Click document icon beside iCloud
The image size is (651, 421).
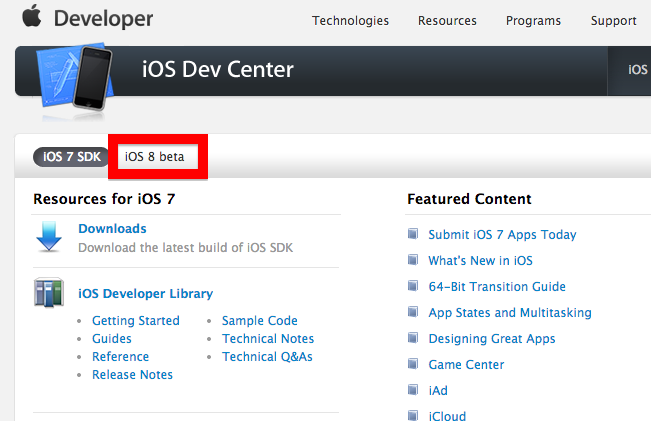(413, 415)
